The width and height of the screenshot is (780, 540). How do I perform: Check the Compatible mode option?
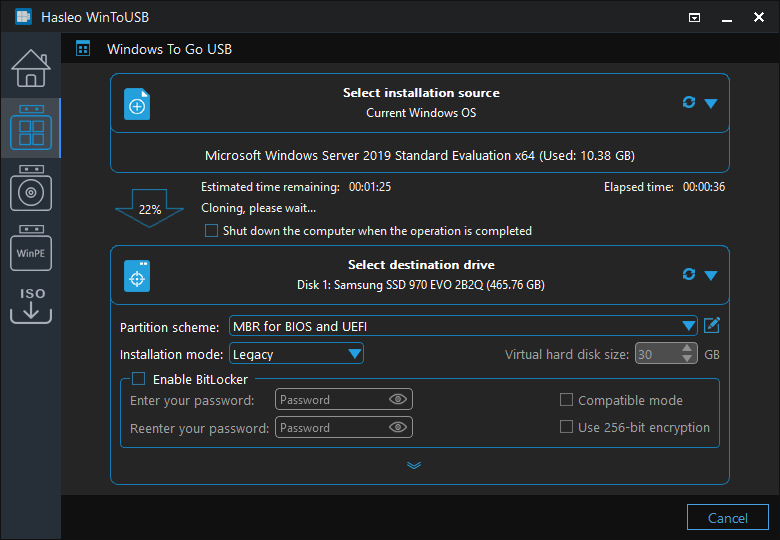[566, 400]
